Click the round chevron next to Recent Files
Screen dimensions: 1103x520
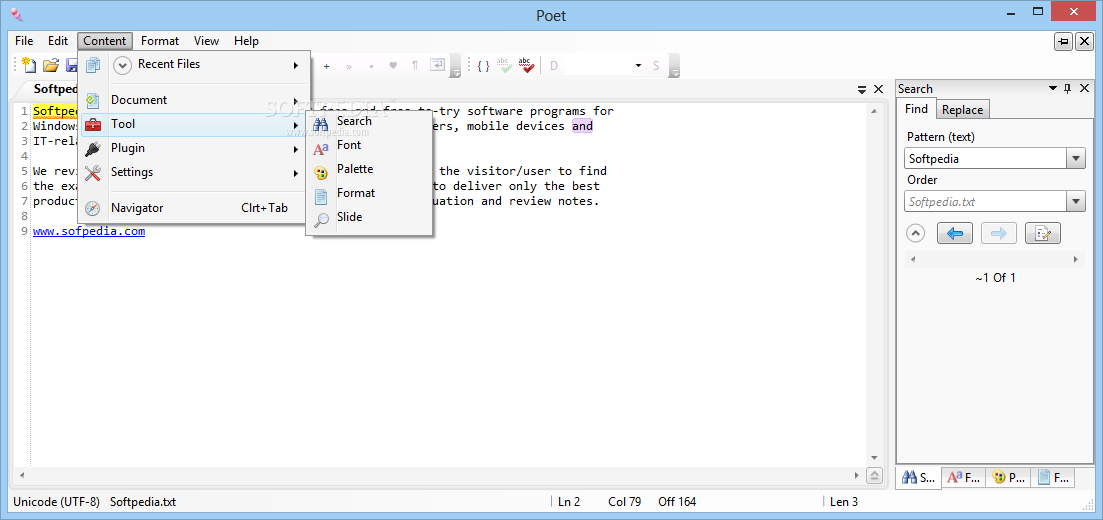[x=122, y=65]
